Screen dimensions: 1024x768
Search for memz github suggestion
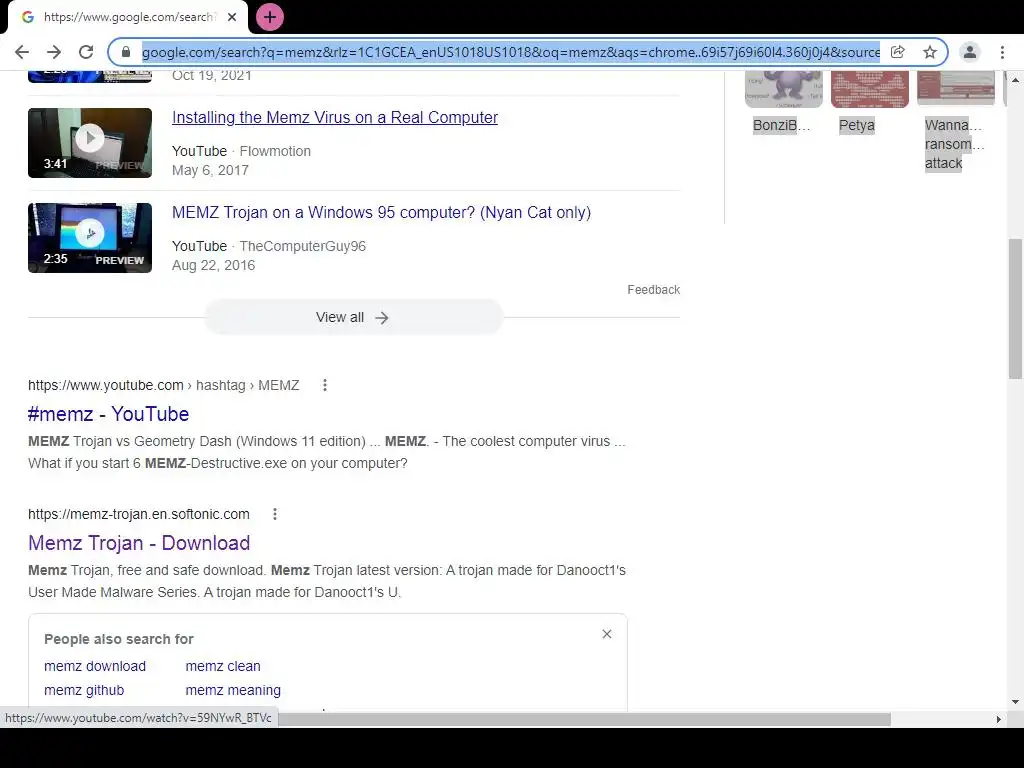pyautogui.click(x=84, y=690)
